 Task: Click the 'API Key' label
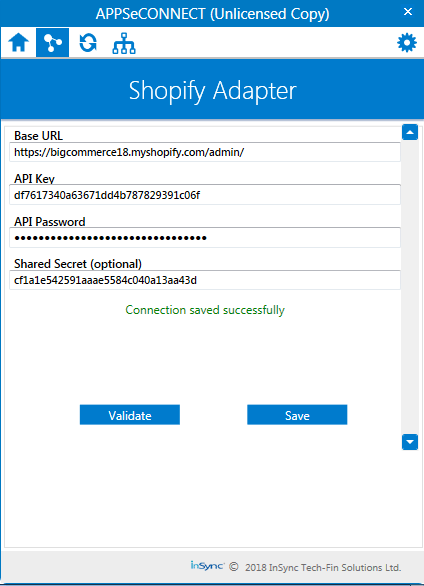pyautogui.click(x=34, y=179)
